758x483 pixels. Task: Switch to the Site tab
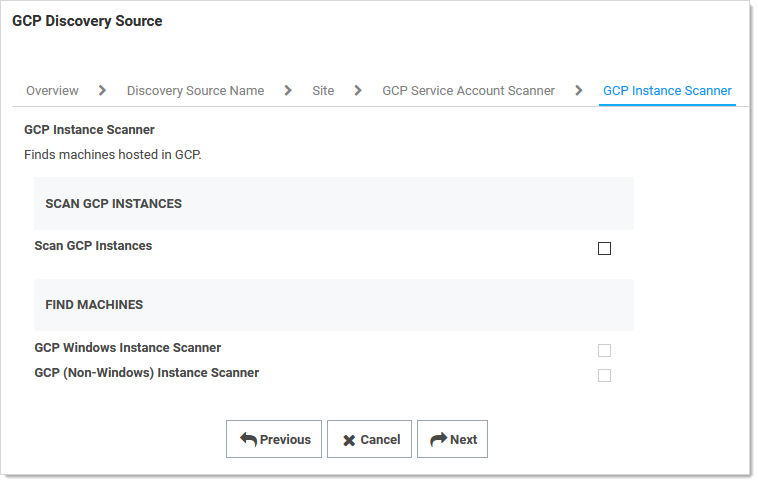click(323, 91)
